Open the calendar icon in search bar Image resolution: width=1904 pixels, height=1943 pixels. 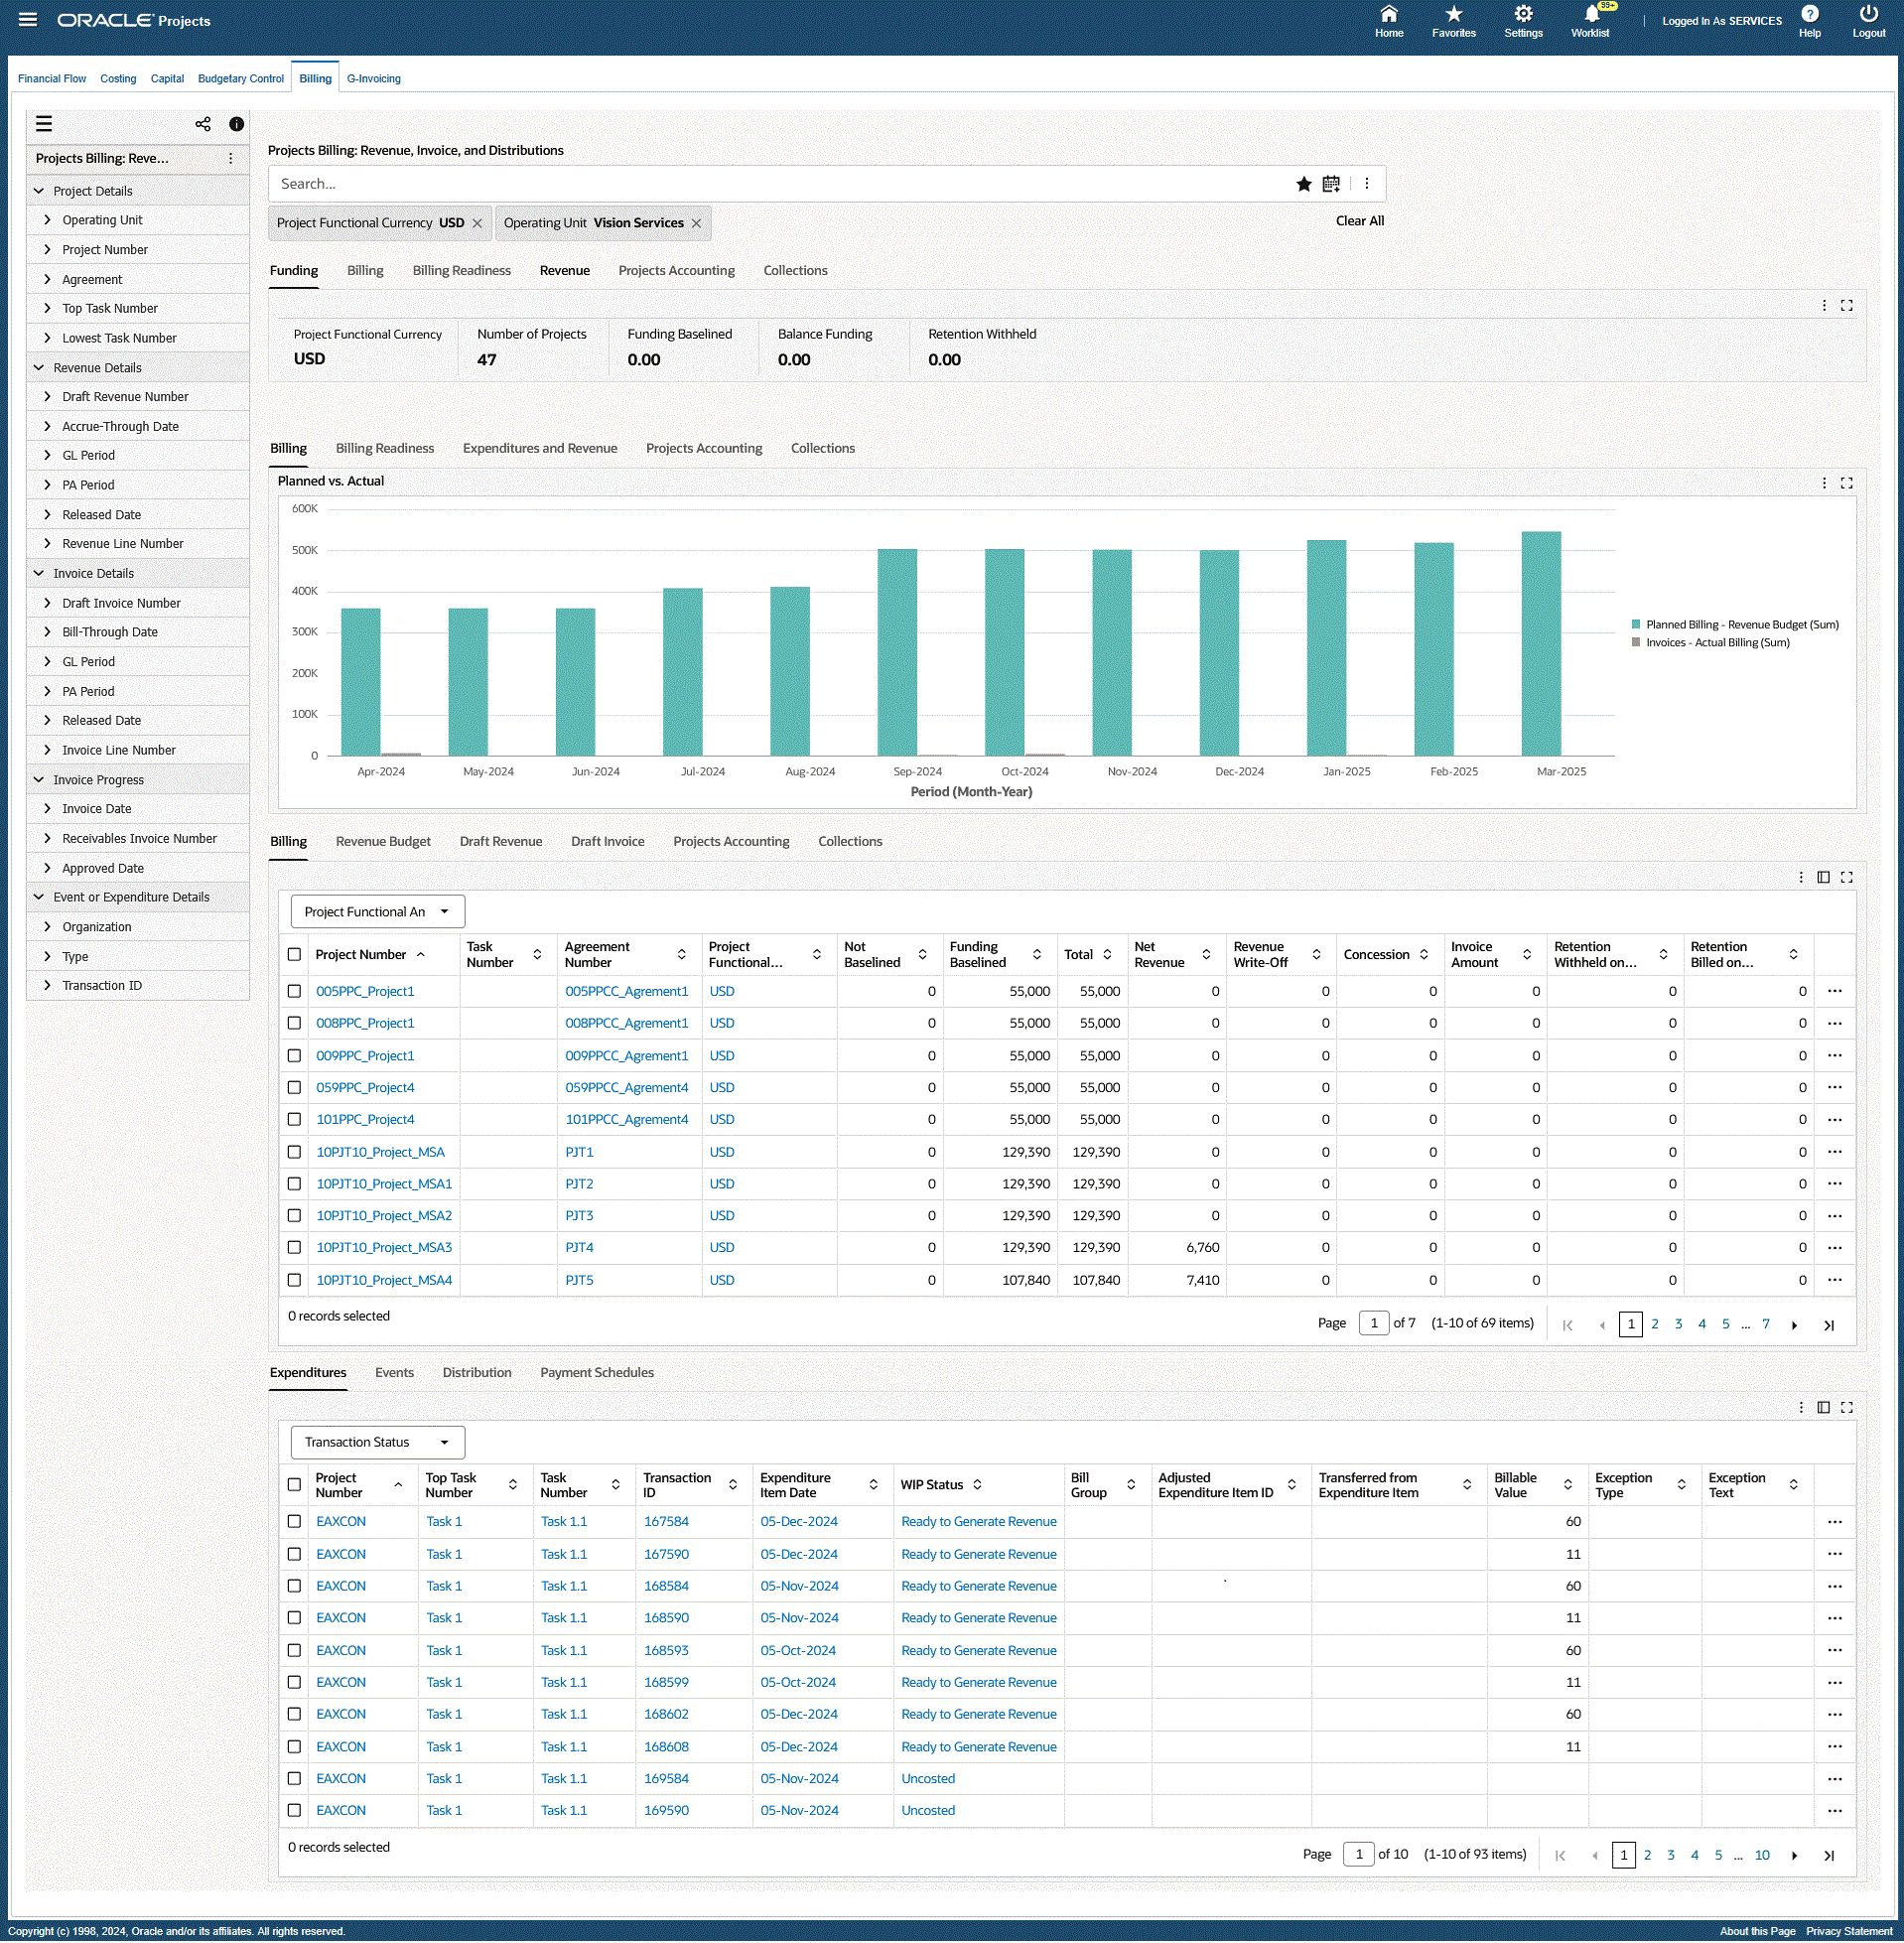click(x=1331, y=184)
